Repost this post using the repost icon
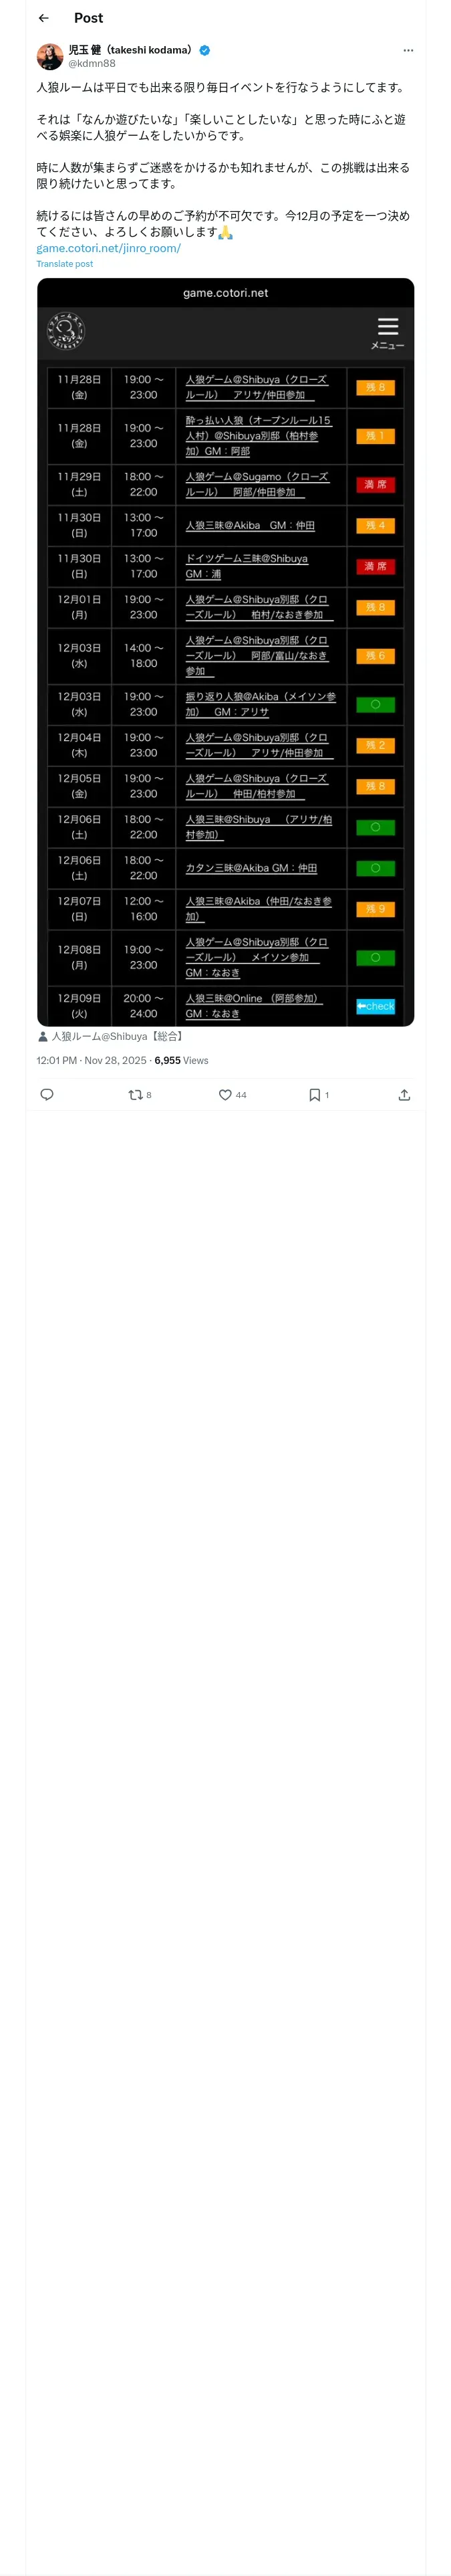451x2576 pixels. [135, 1095]
